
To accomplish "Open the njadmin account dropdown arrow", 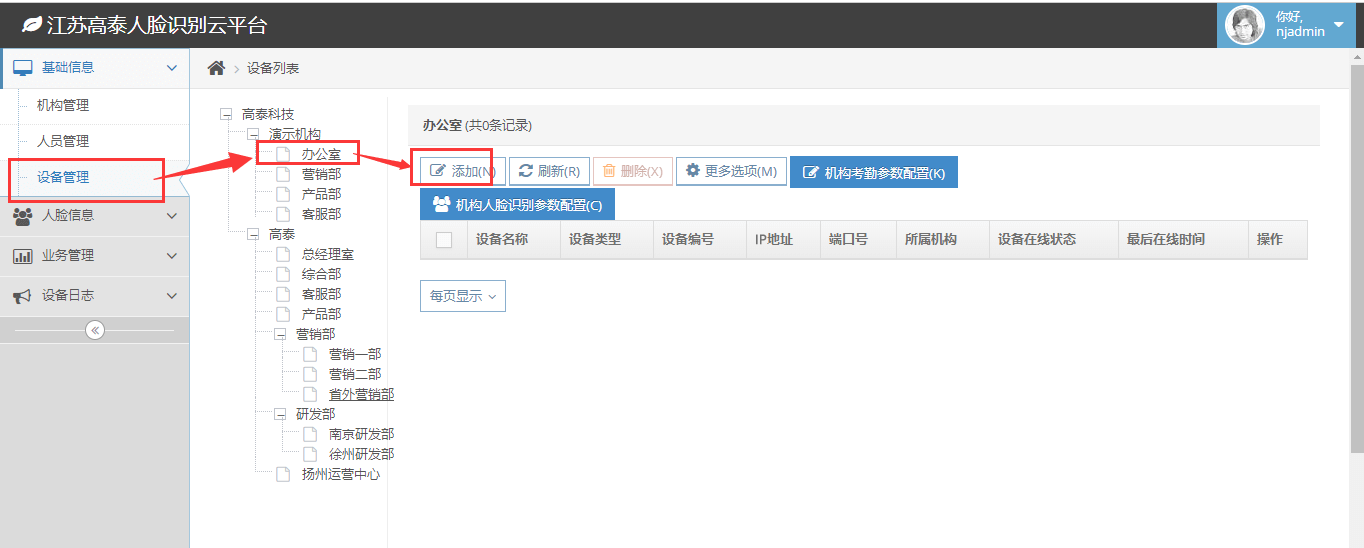I will [1340, 24].
